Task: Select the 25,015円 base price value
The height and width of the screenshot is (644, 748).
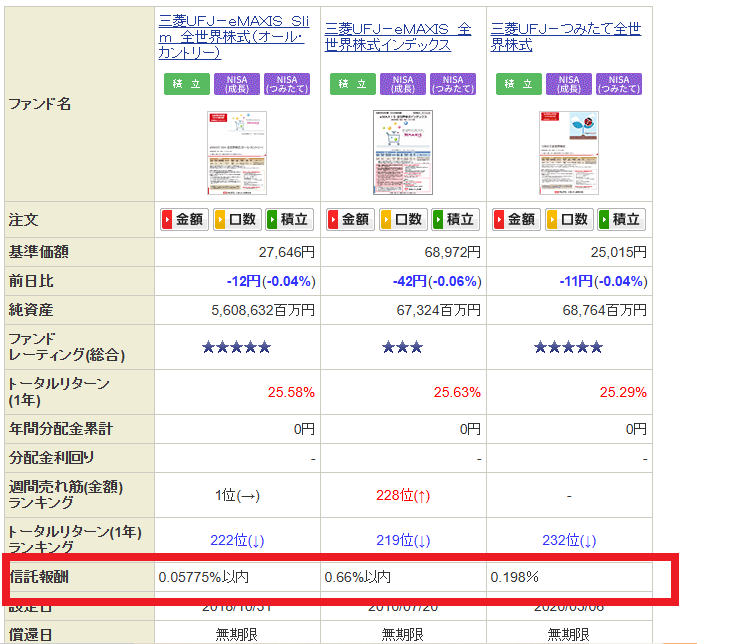Action: point(619,252)
